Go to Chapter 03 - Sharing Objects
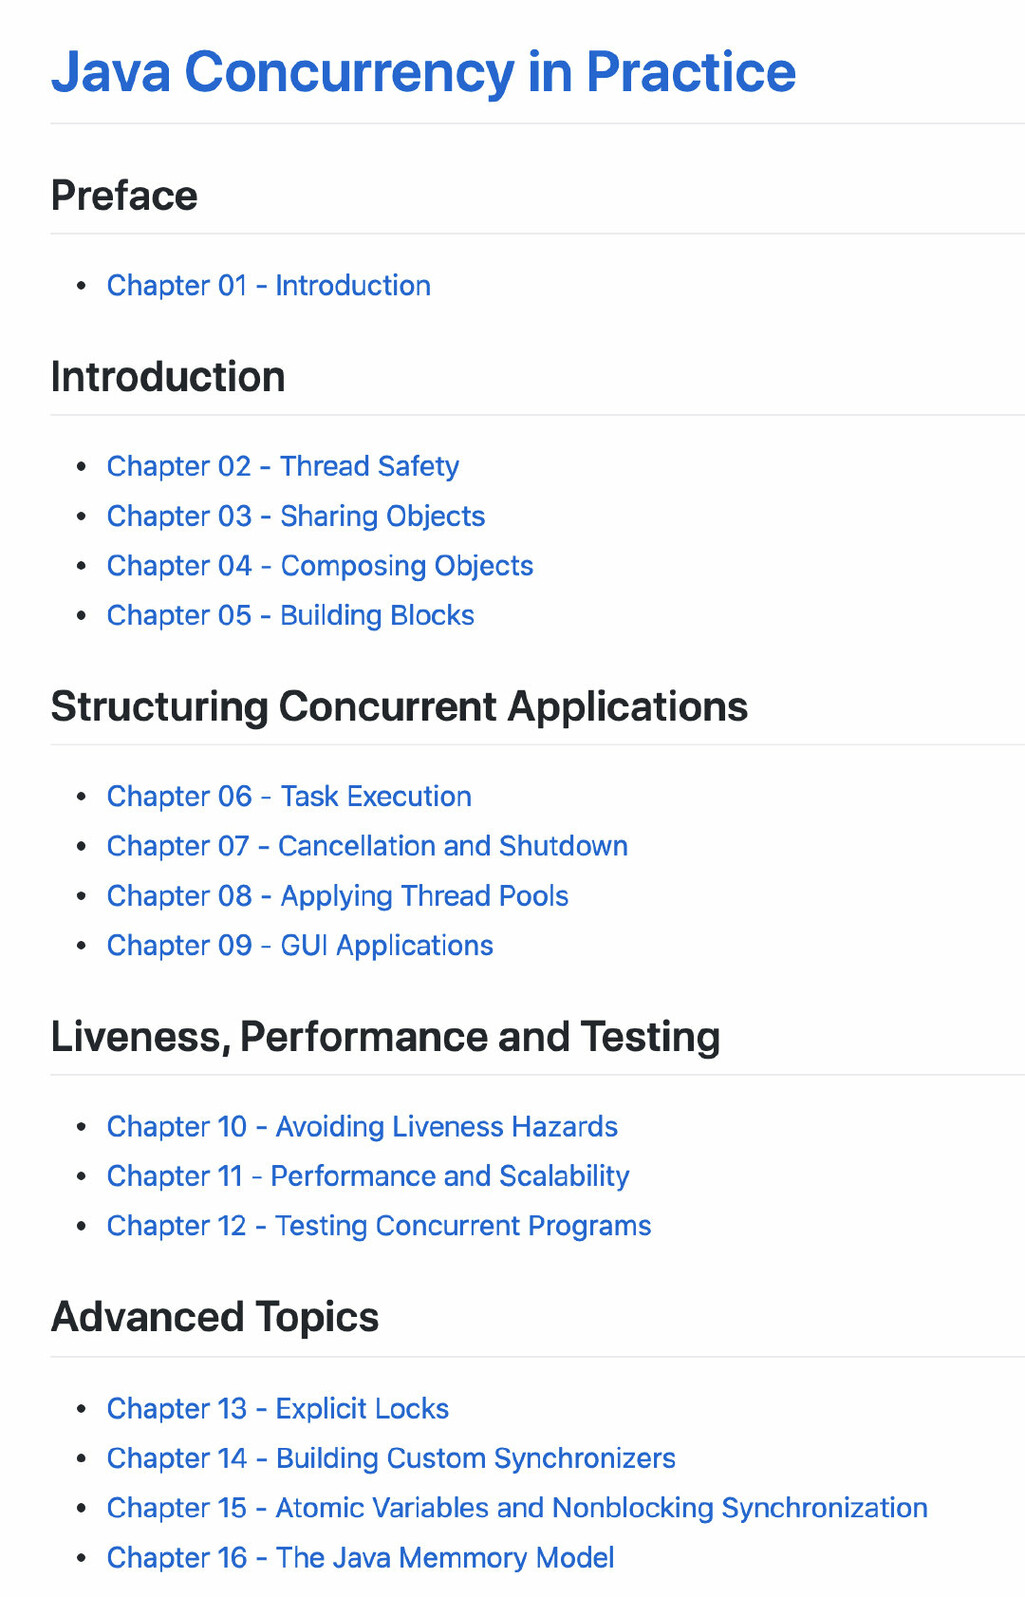Screen dimensions: 1025x1597 (x=295, y=517)
